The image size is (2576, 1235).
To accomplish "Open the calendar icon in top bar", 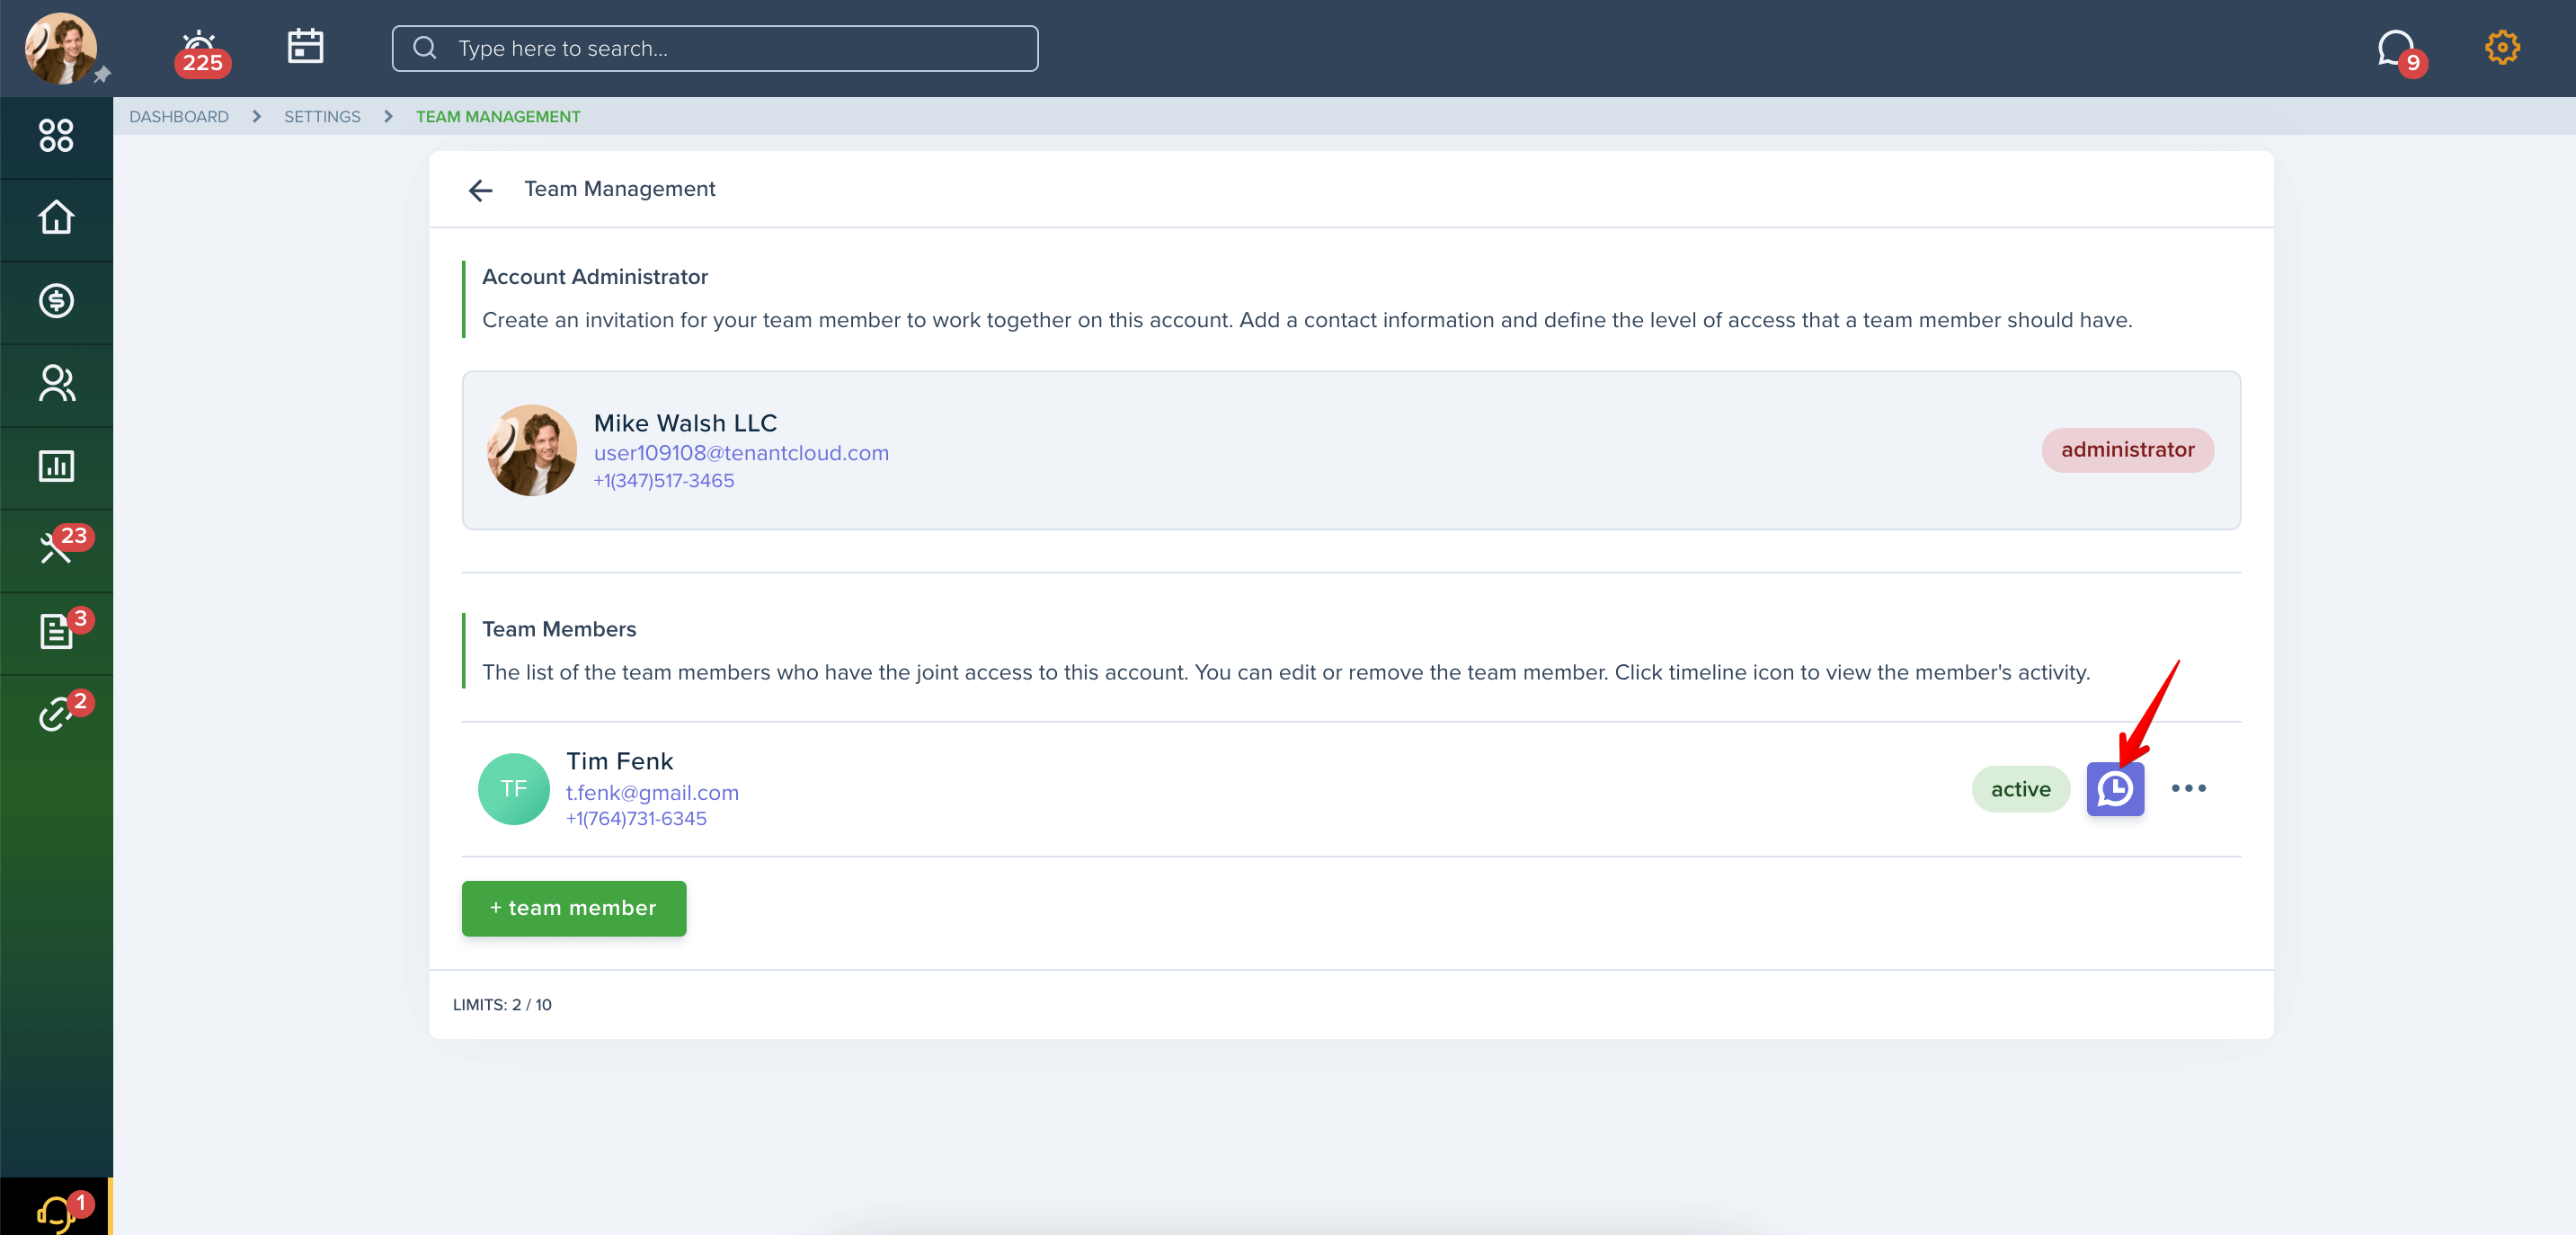I will click(305, 46).
